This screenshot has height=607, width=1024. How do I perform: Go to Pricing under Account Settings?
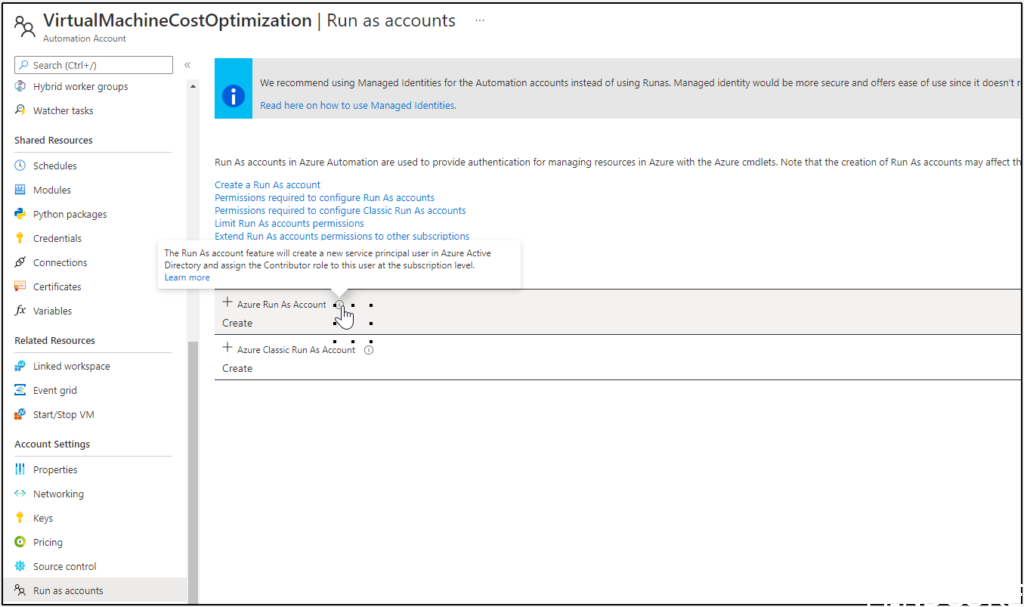pos(48,542)
